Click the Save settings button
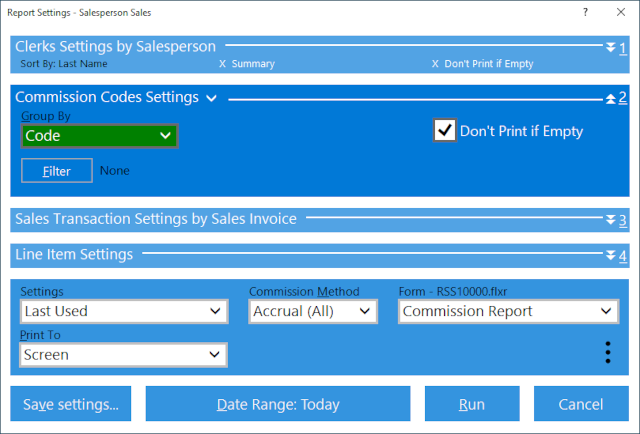Viewport: 640px width, 434px height. click(71, 405)
